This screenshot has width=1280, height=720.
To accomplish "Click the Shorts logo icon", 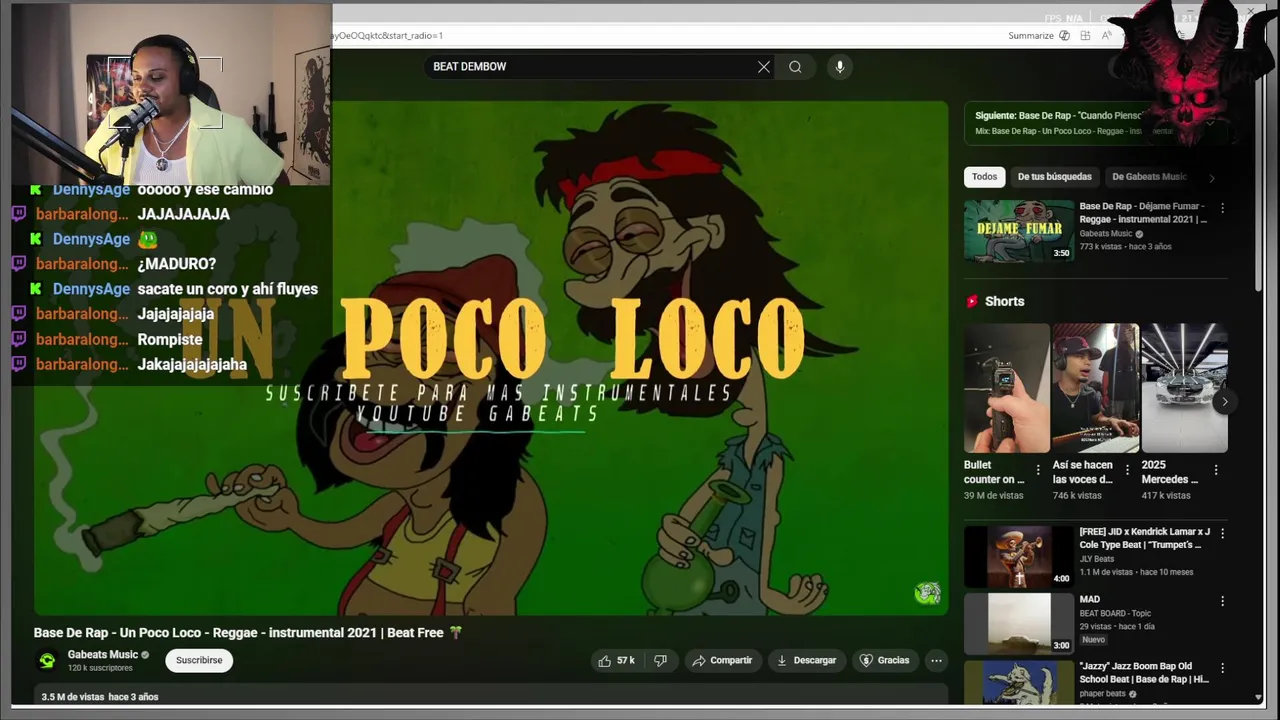I will click(972, 301).
